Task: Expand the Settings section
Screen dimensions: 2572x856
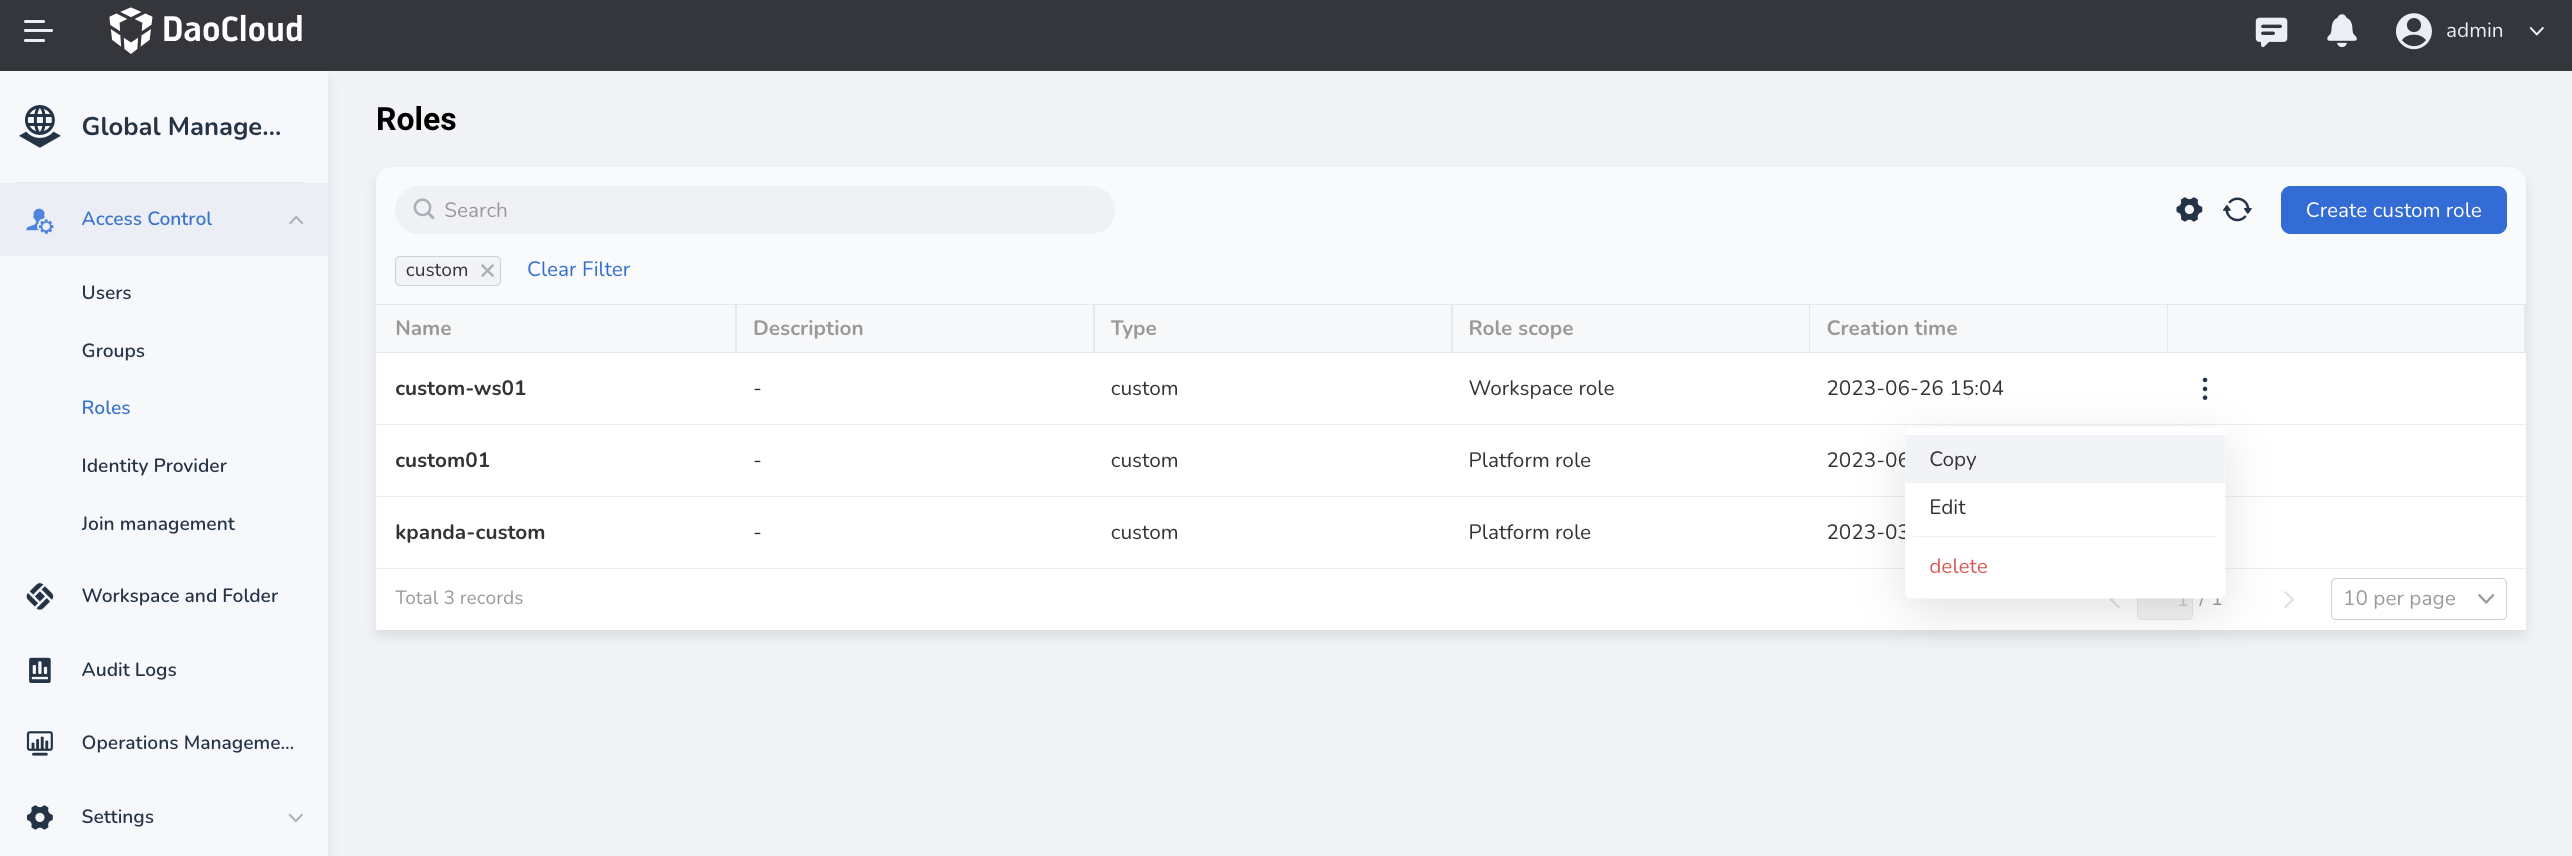Action: (296, 817)
